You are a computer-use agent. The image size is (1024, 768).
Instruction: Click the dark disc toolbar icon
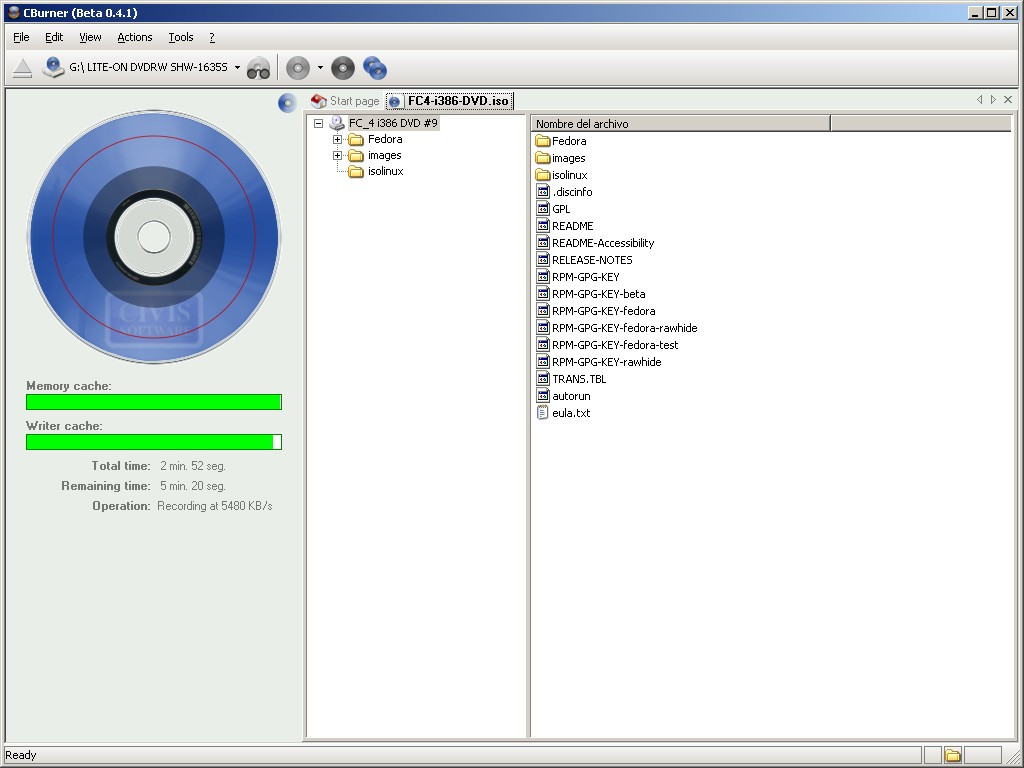point(343,68)
